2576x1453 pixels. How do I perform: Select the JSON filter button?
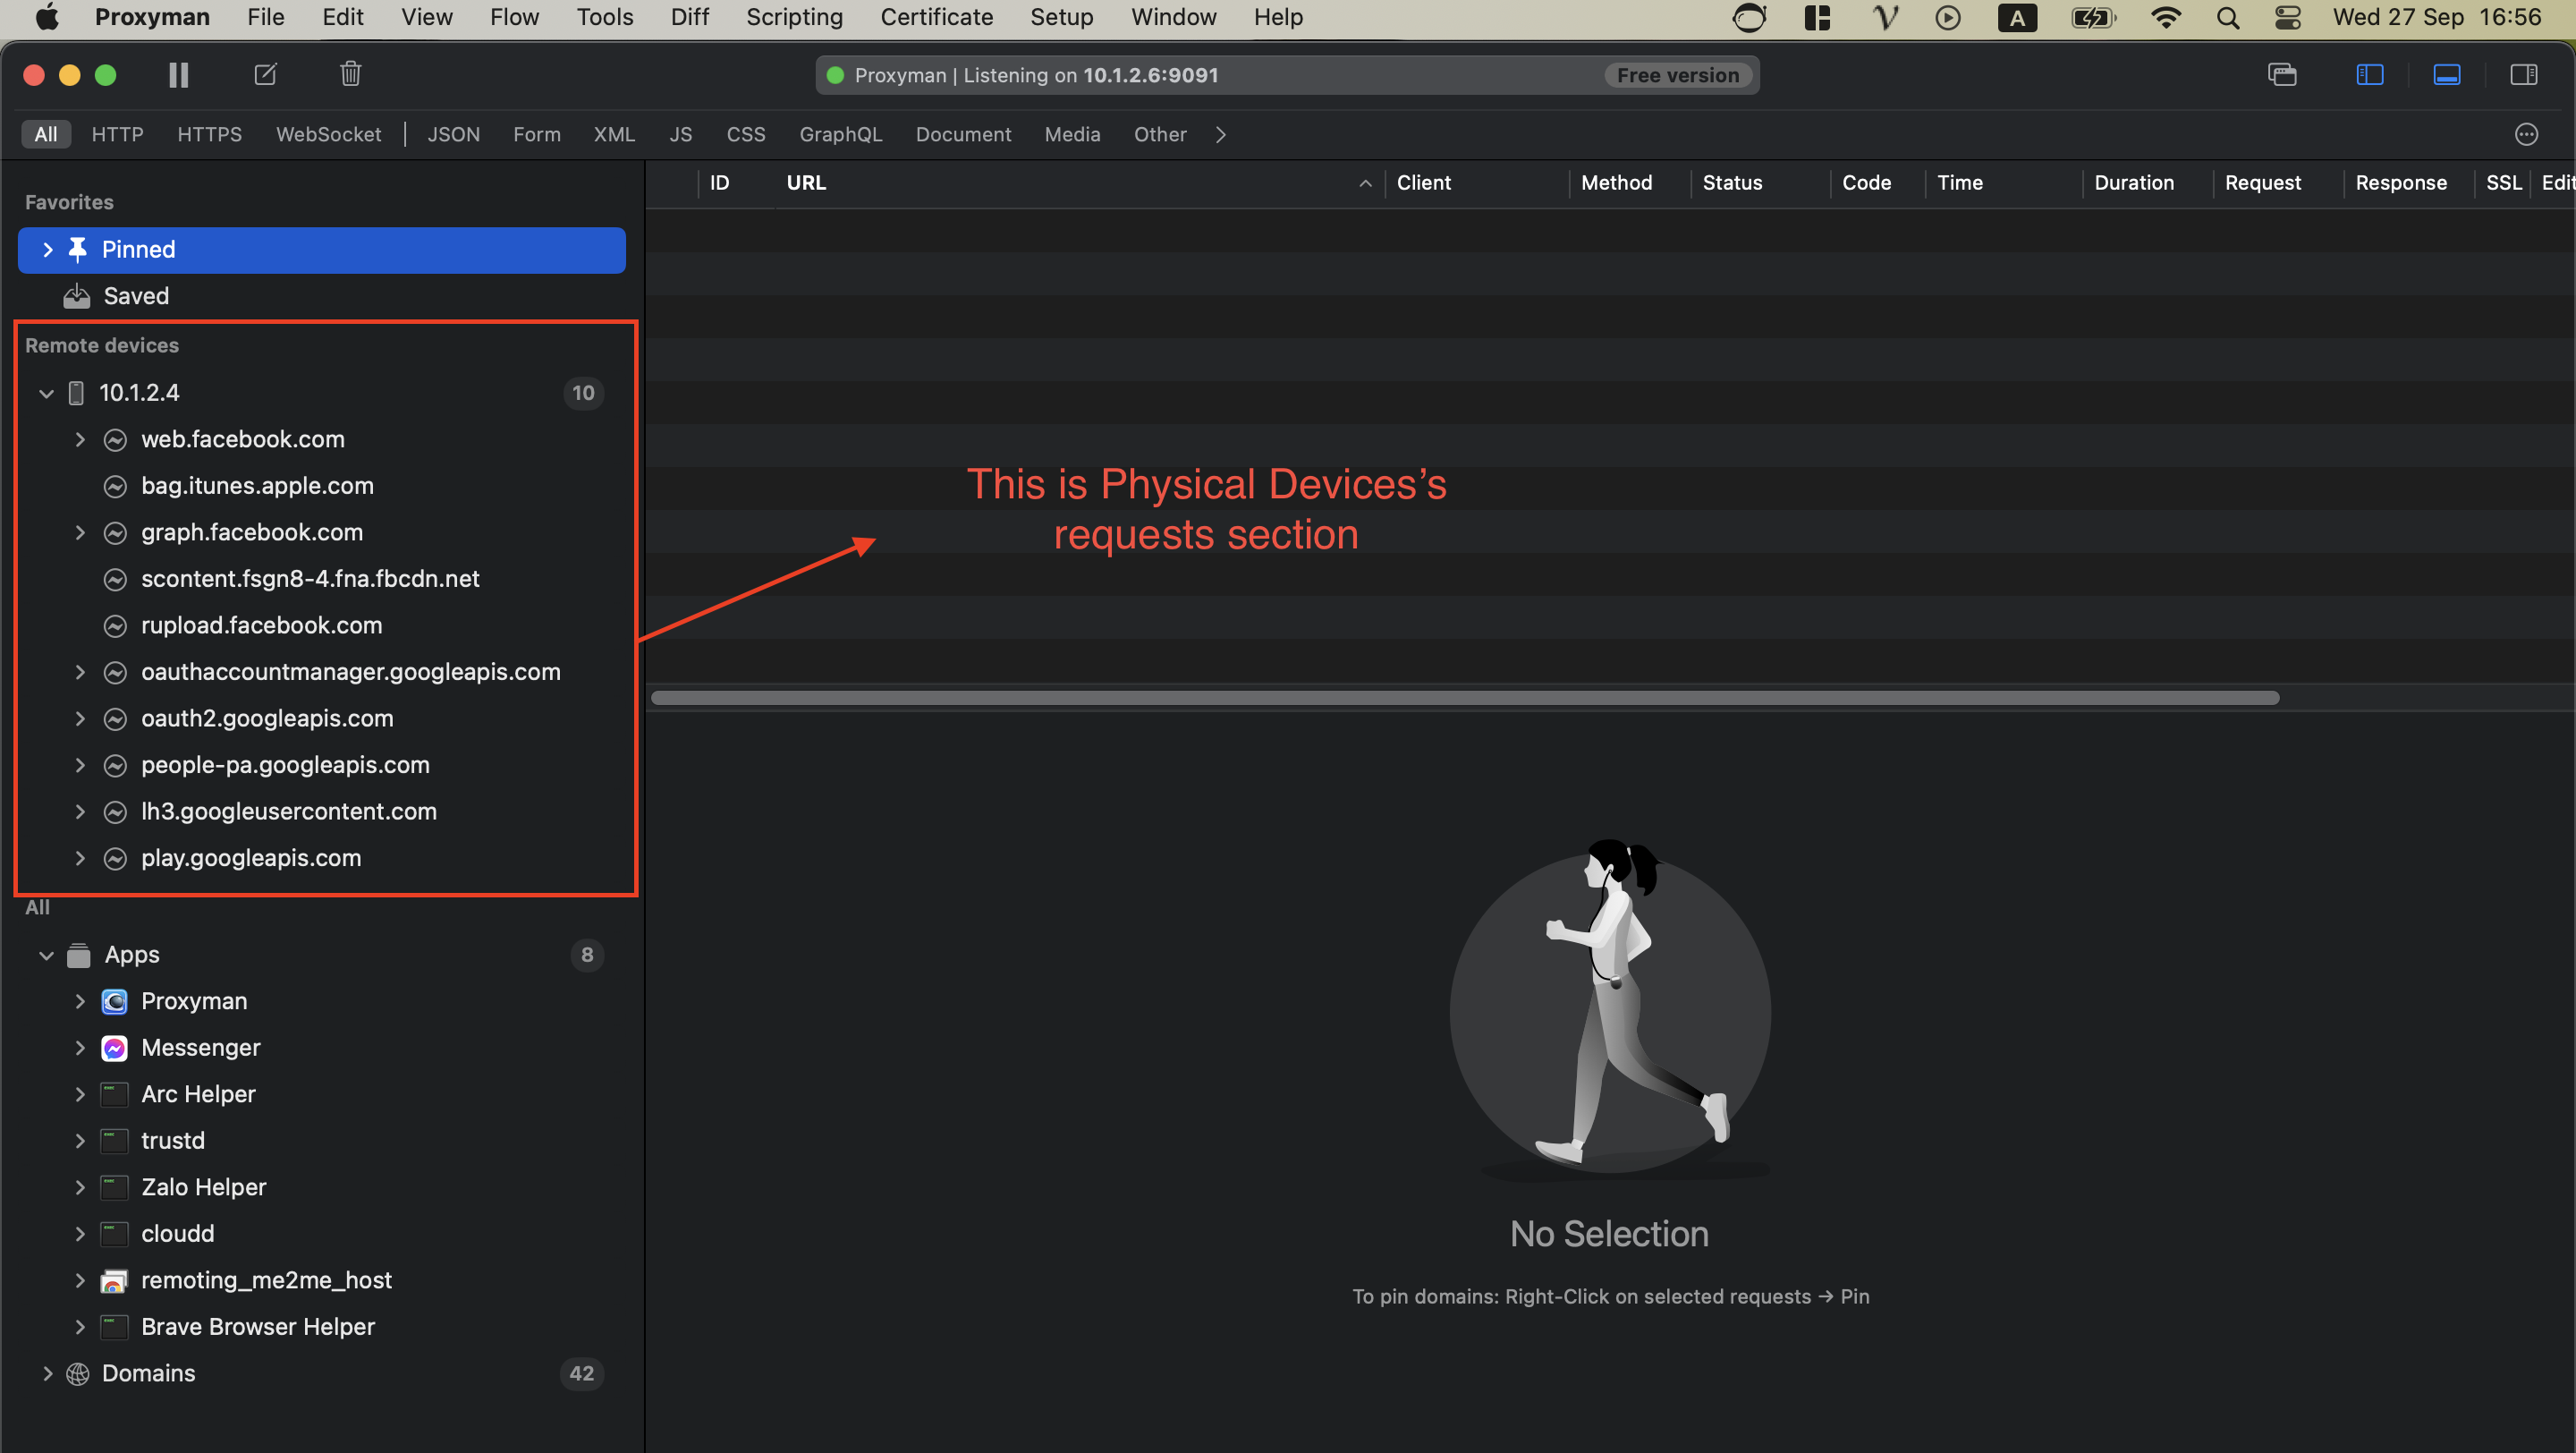point(453,134)
